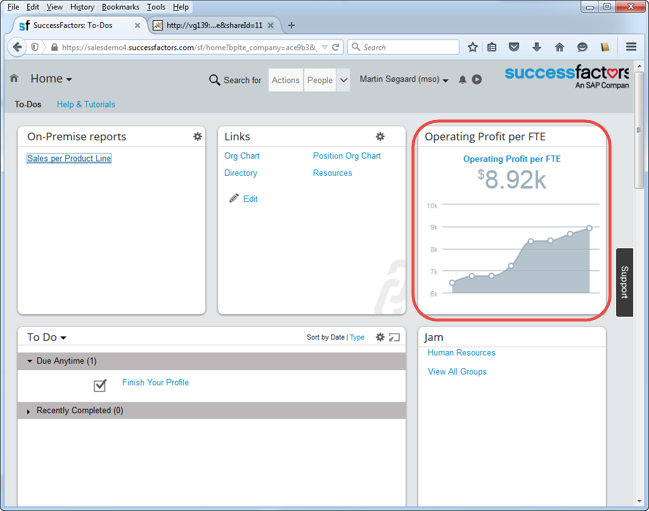
Task: Collapse the Due Anytime (1) section
Action: click(x=29, y=361)
